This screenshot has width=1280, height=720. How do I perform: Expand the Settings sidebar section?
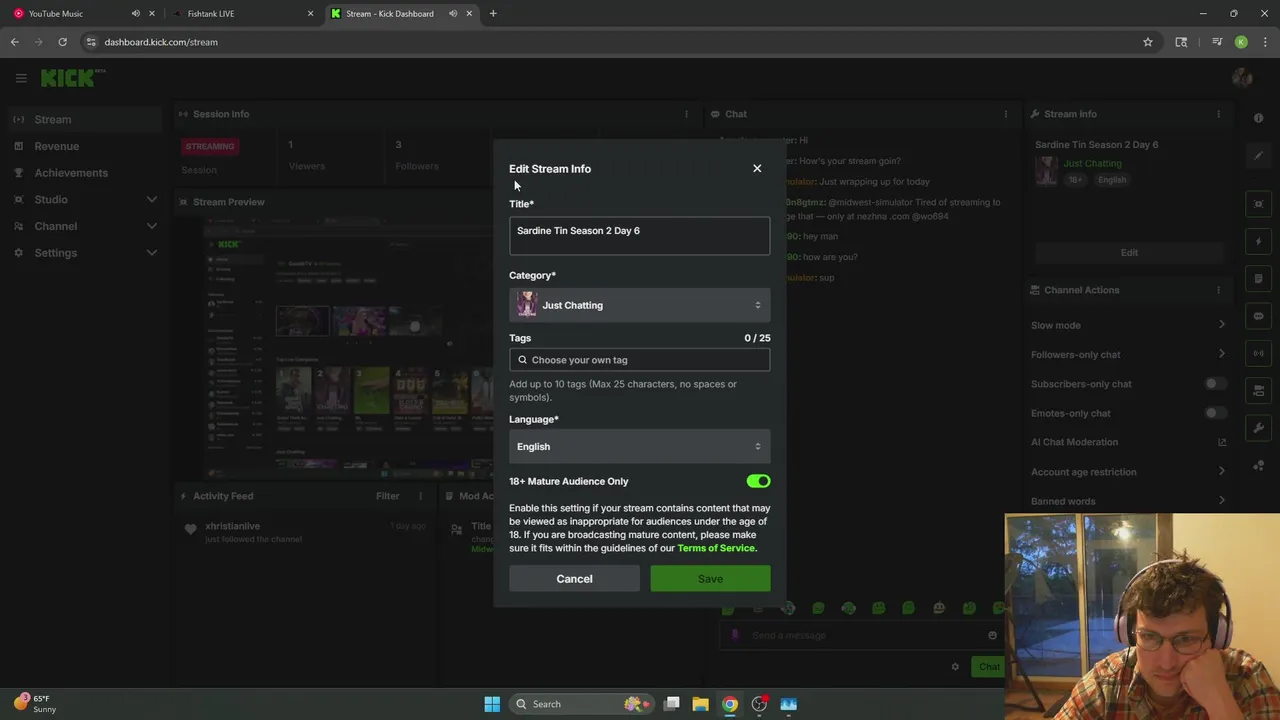coord(85,253)
